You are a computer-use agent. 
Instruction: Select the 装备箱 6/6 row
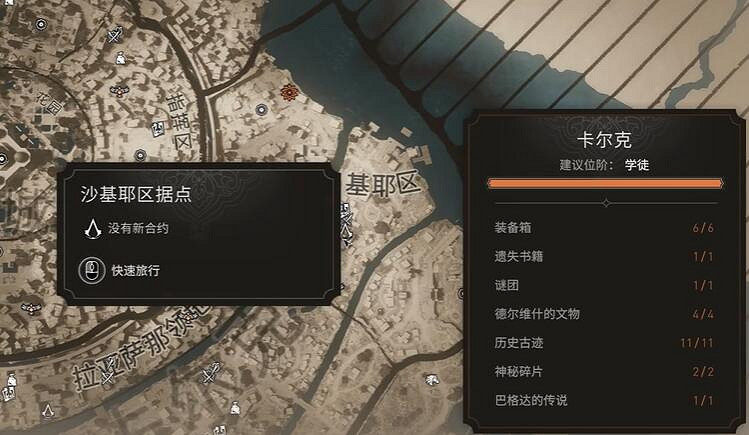604,228
